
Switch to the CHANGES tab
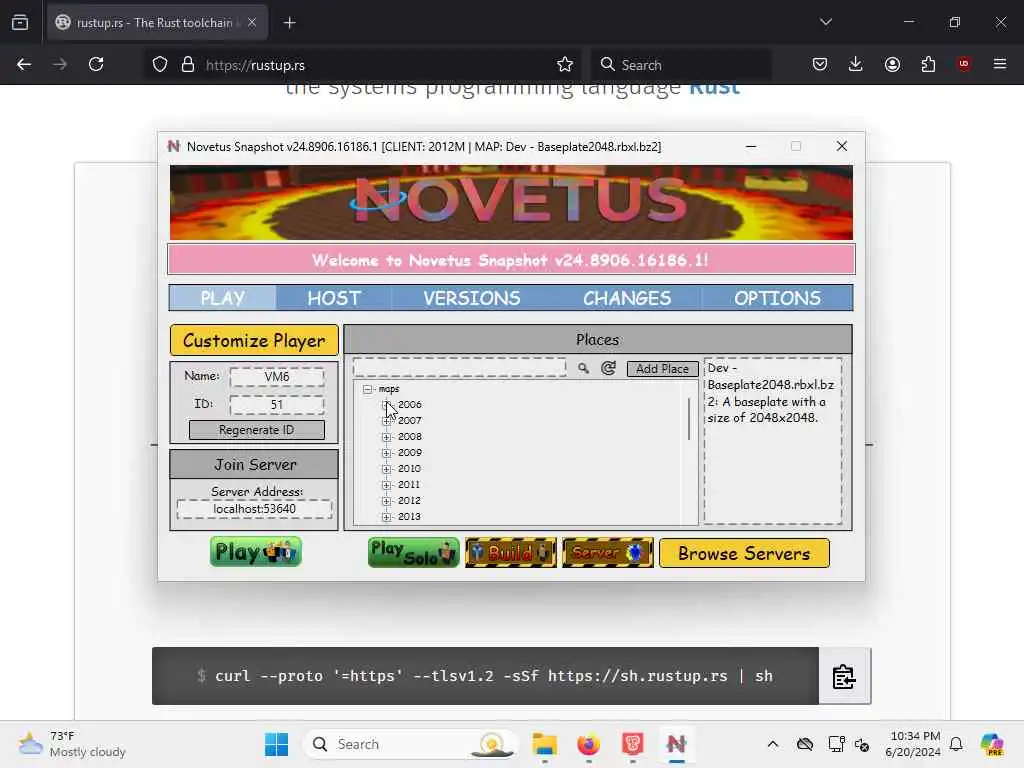coord(627,298)
